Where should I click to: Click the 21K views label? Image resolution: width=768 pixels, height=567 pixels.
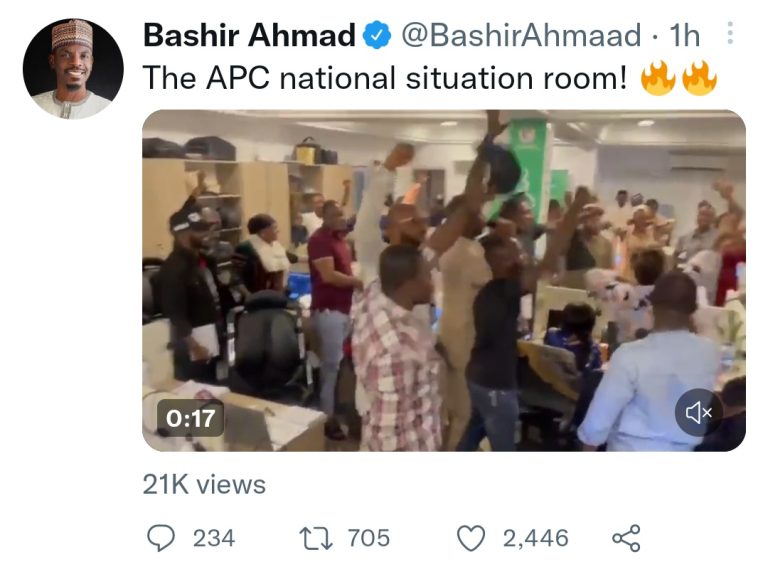pyautogui.click(x=204, y=485)
